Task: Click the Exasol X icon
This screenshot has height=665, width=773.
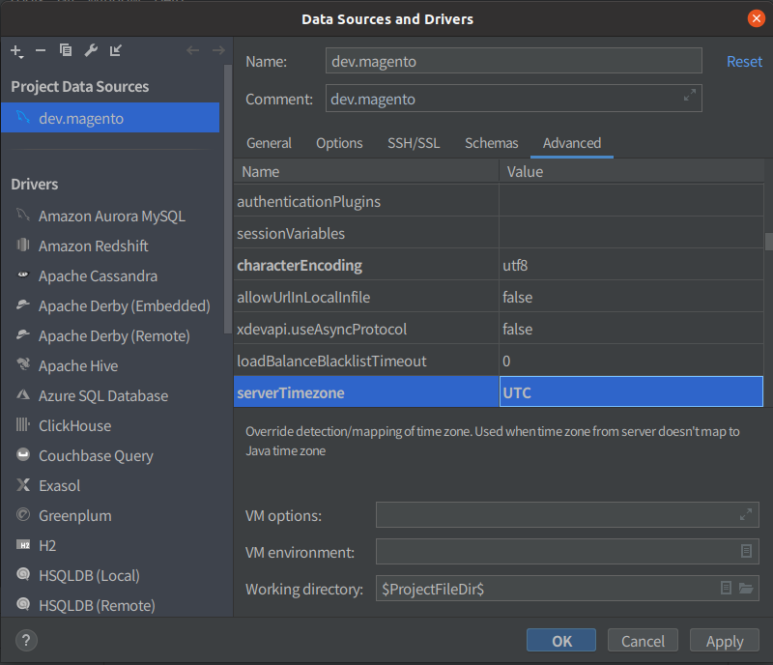Action: [x=23, y=485]
